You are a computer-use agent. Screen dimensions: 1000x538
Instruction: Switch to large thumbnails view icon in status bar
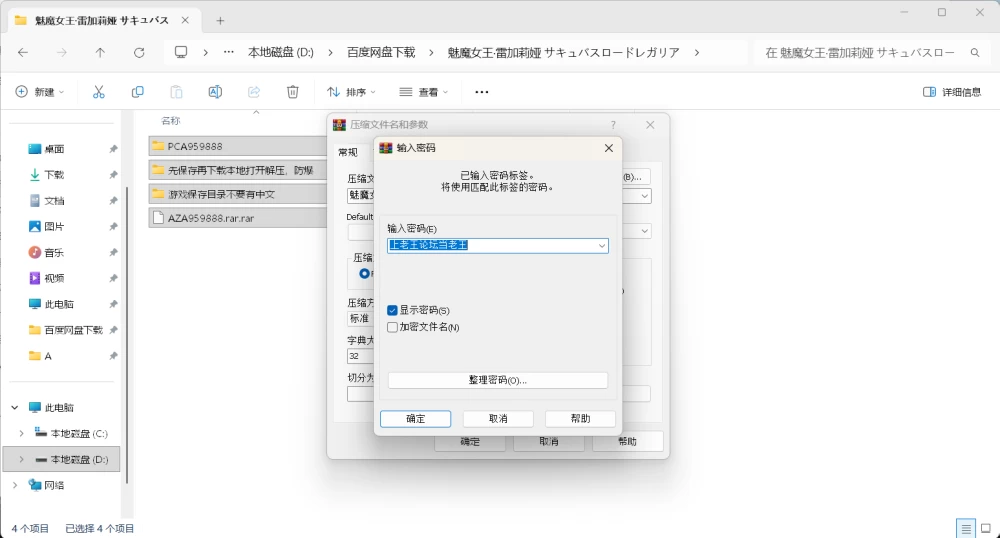click(x=986, y=528)
